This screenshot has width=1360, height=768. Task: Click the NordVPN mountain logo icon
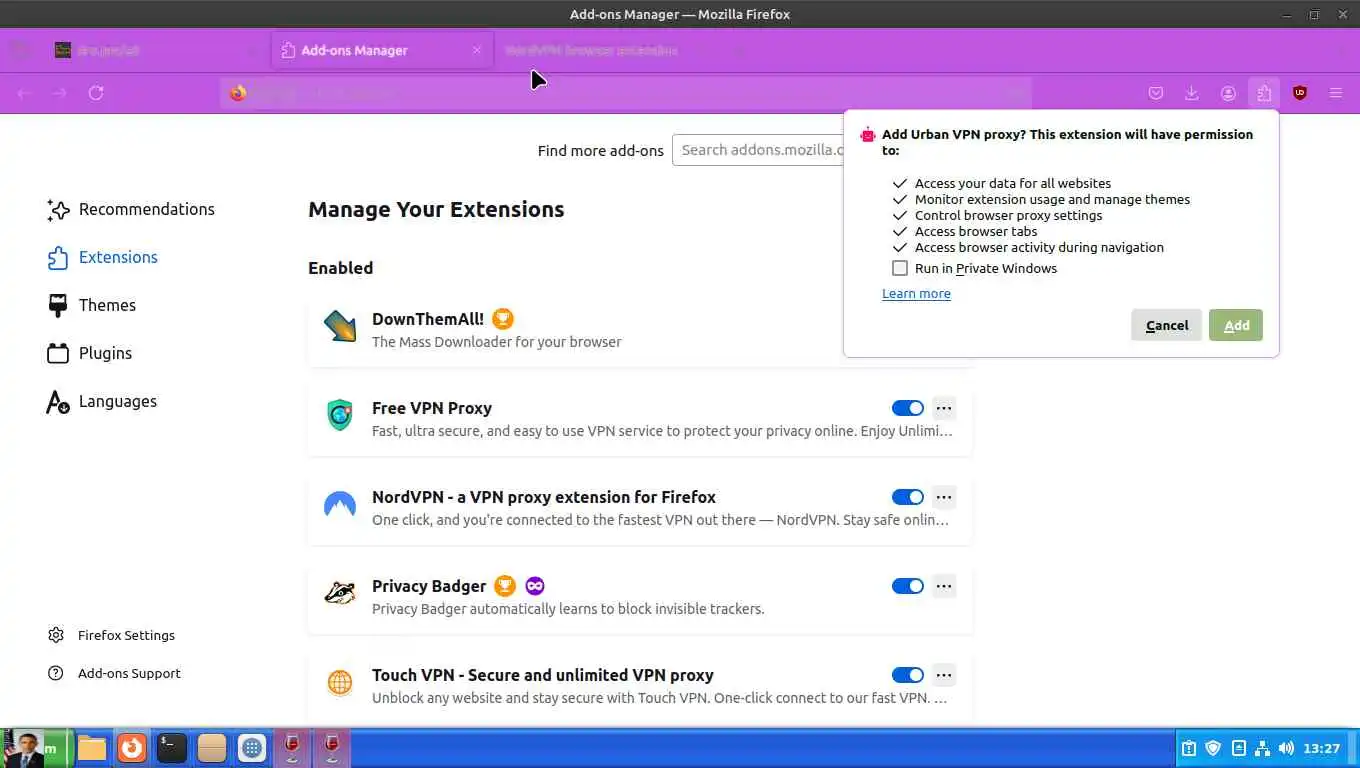point(340,504)
